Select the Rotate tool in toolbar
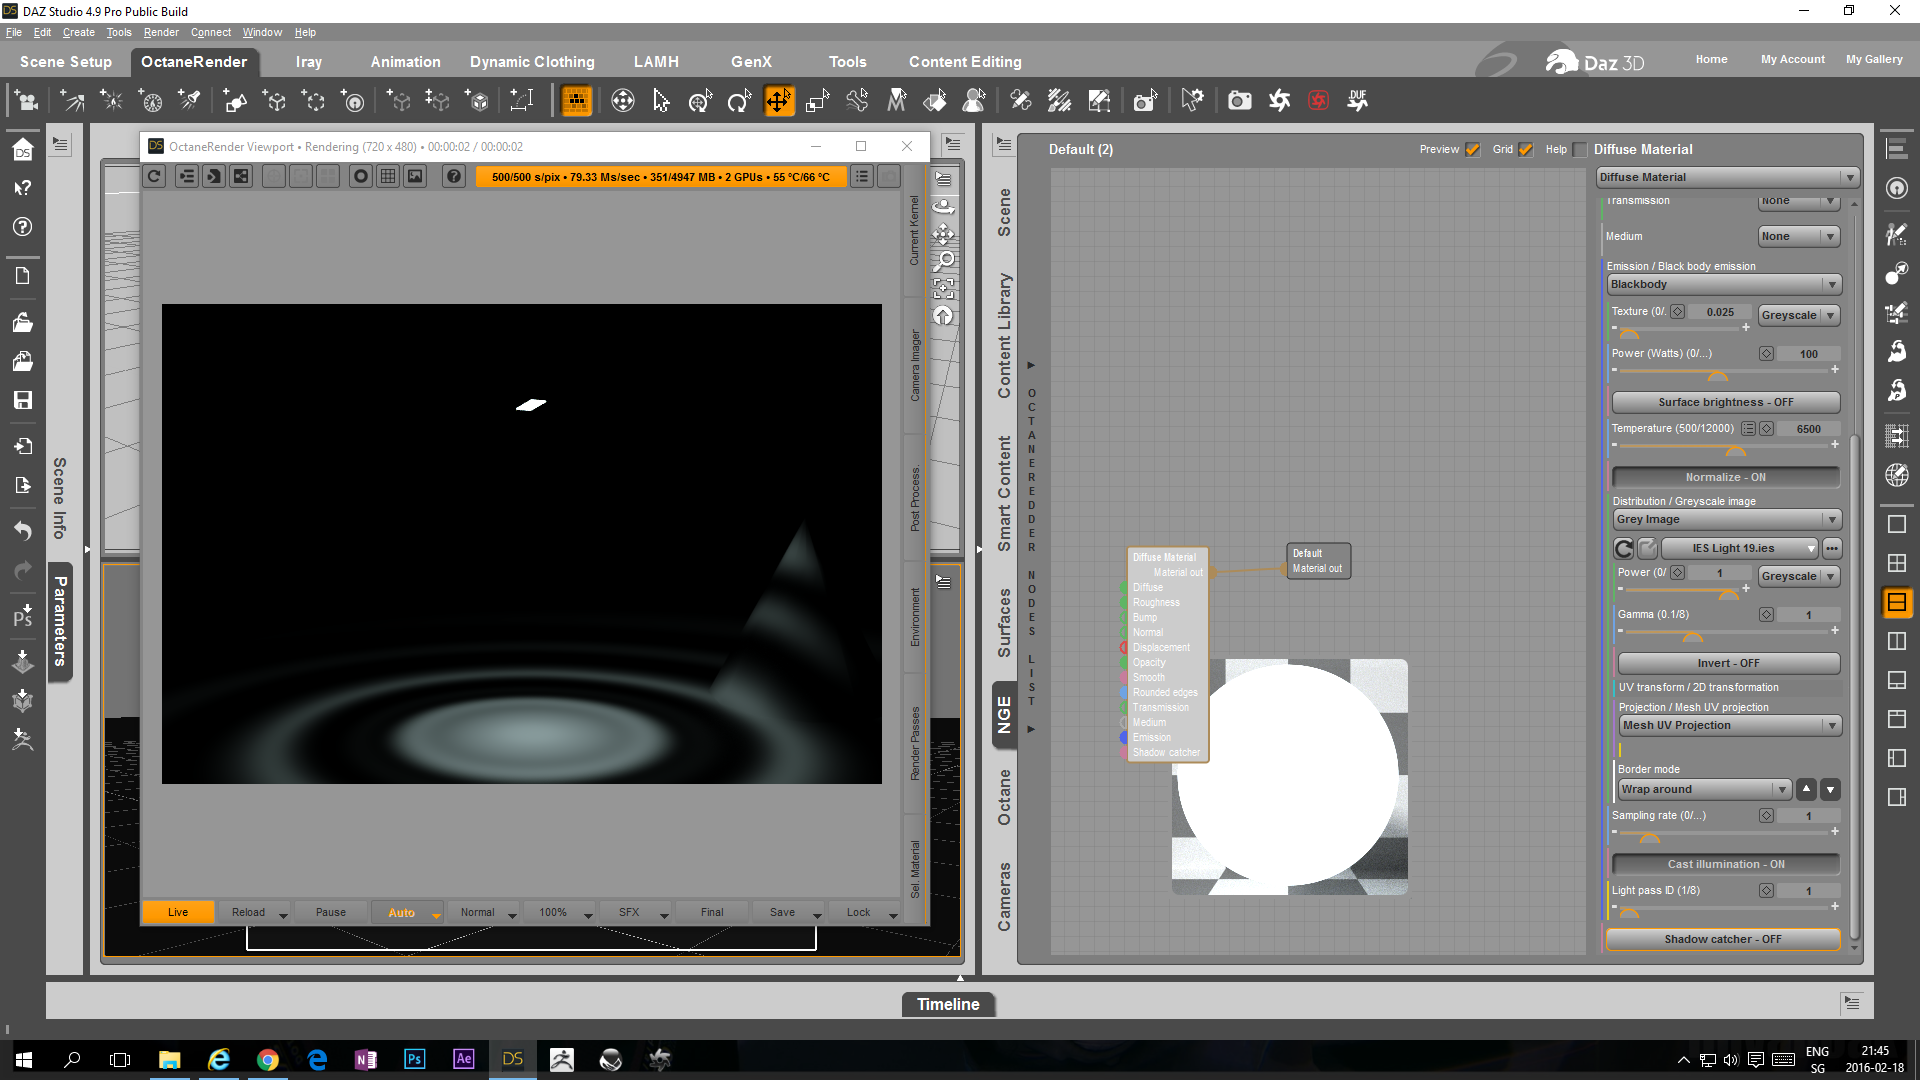This screenshot has height=1080, width=1920. coord(738,101)
